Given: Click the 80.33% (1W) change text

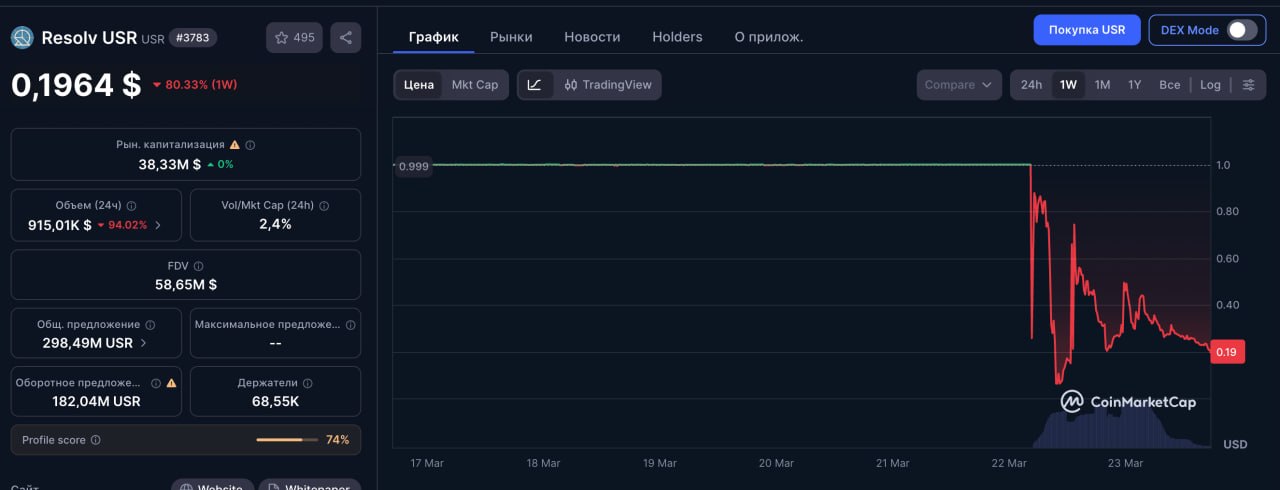Looking at the screenshot, I should pyautogui.click(x=201, y=85).
